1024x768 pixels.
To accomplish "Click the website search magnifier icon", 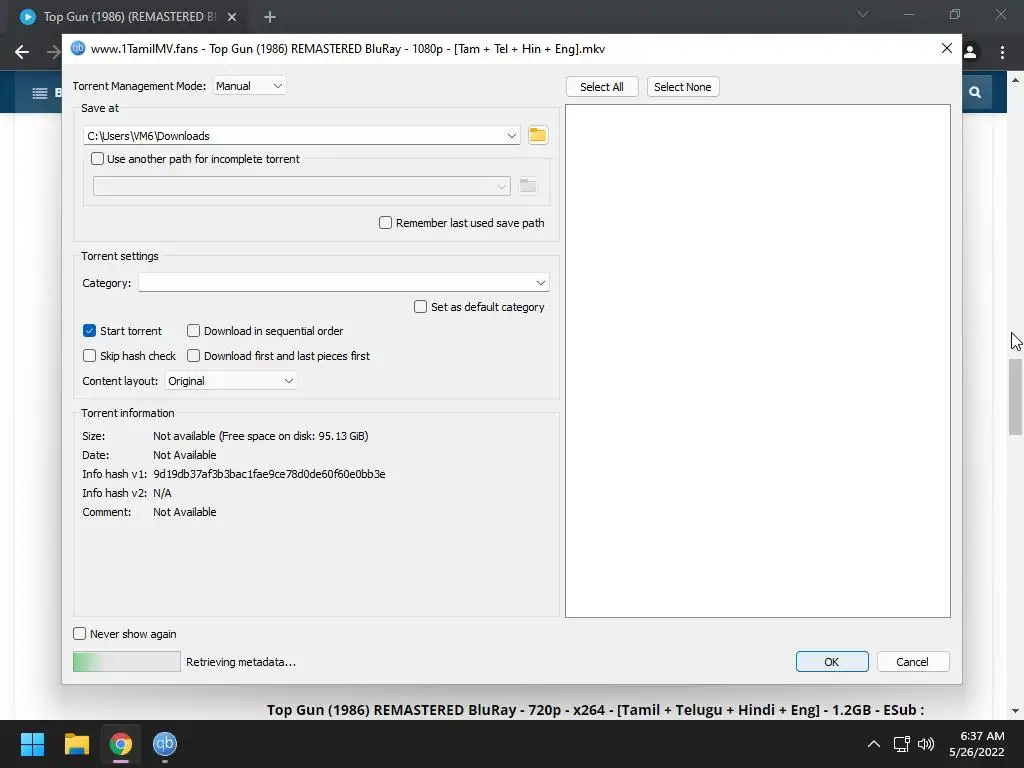I will tap(975, 92).
